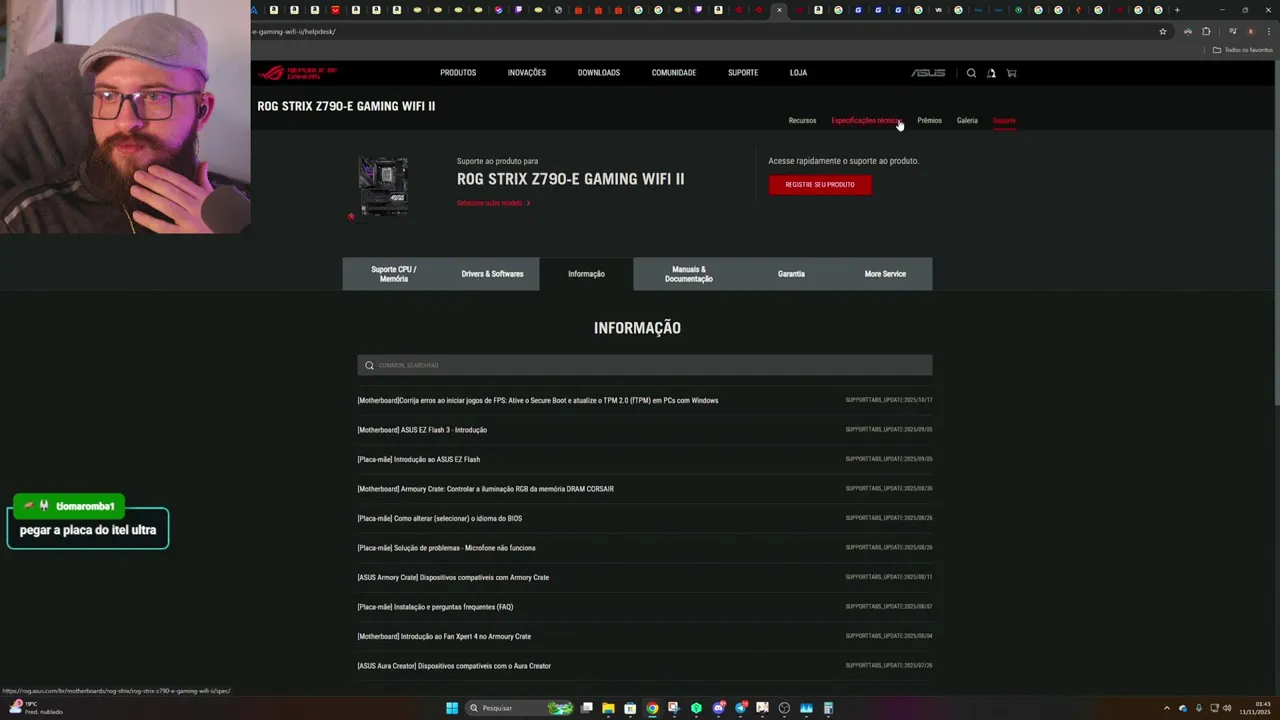Go to the Prêmios section
The image size is (1280, 720).
tap(930, 121)
